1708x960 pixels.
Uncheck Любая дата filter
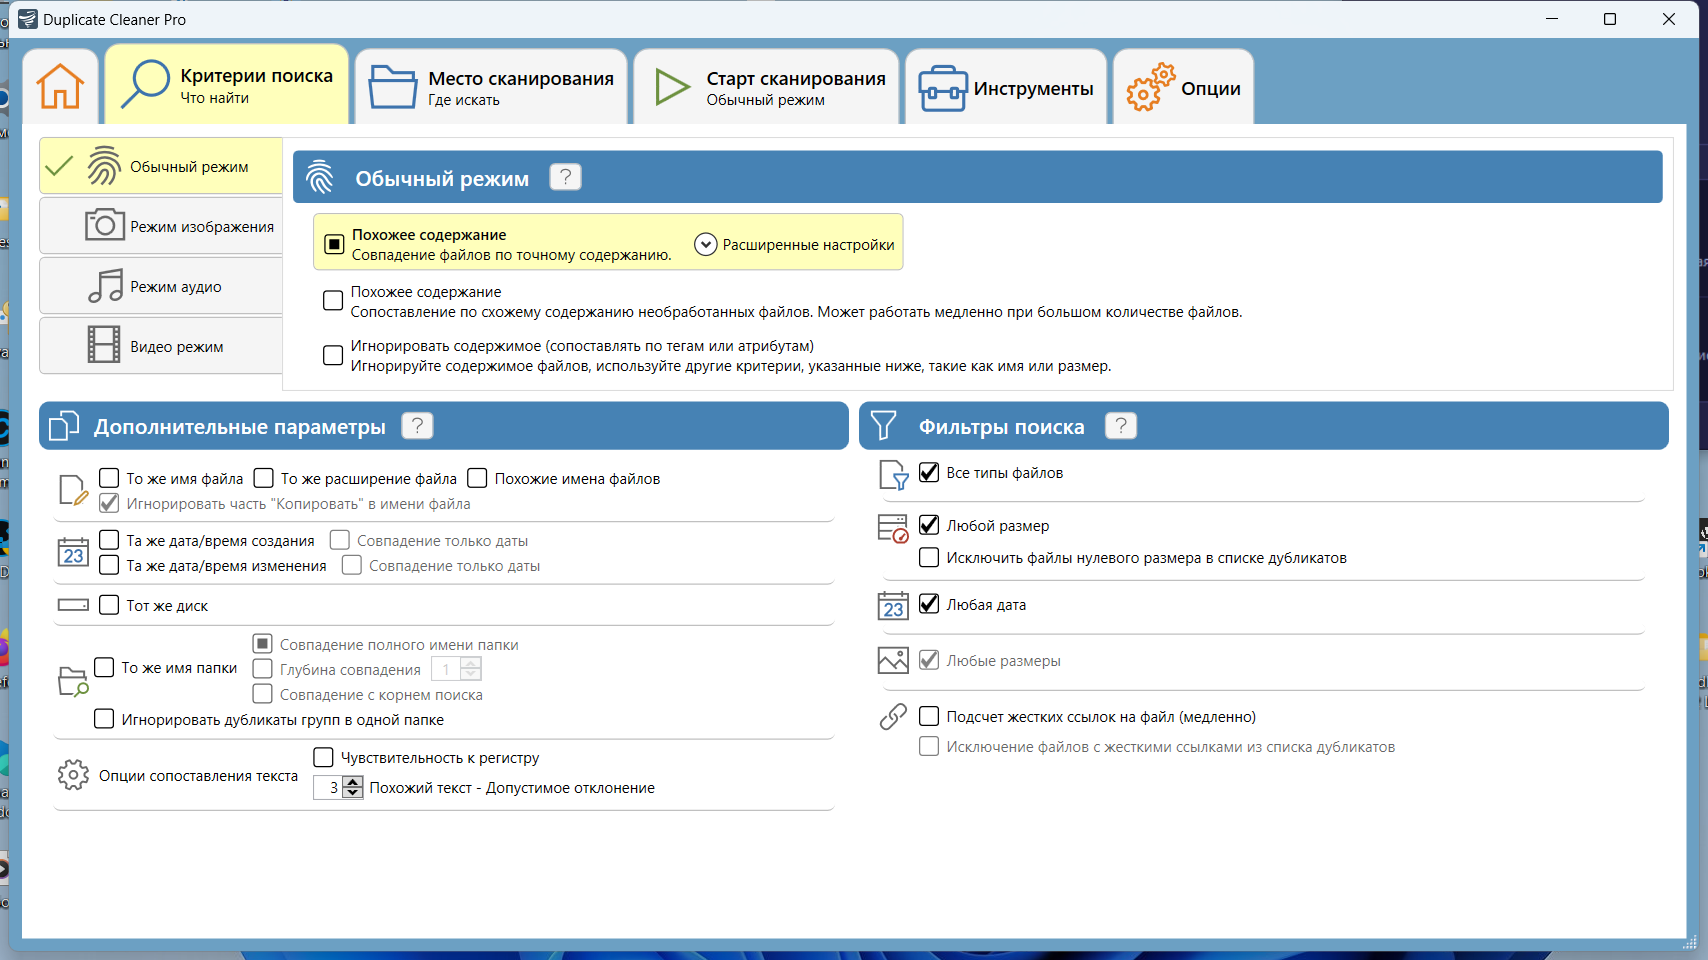[x=929, y=604]
